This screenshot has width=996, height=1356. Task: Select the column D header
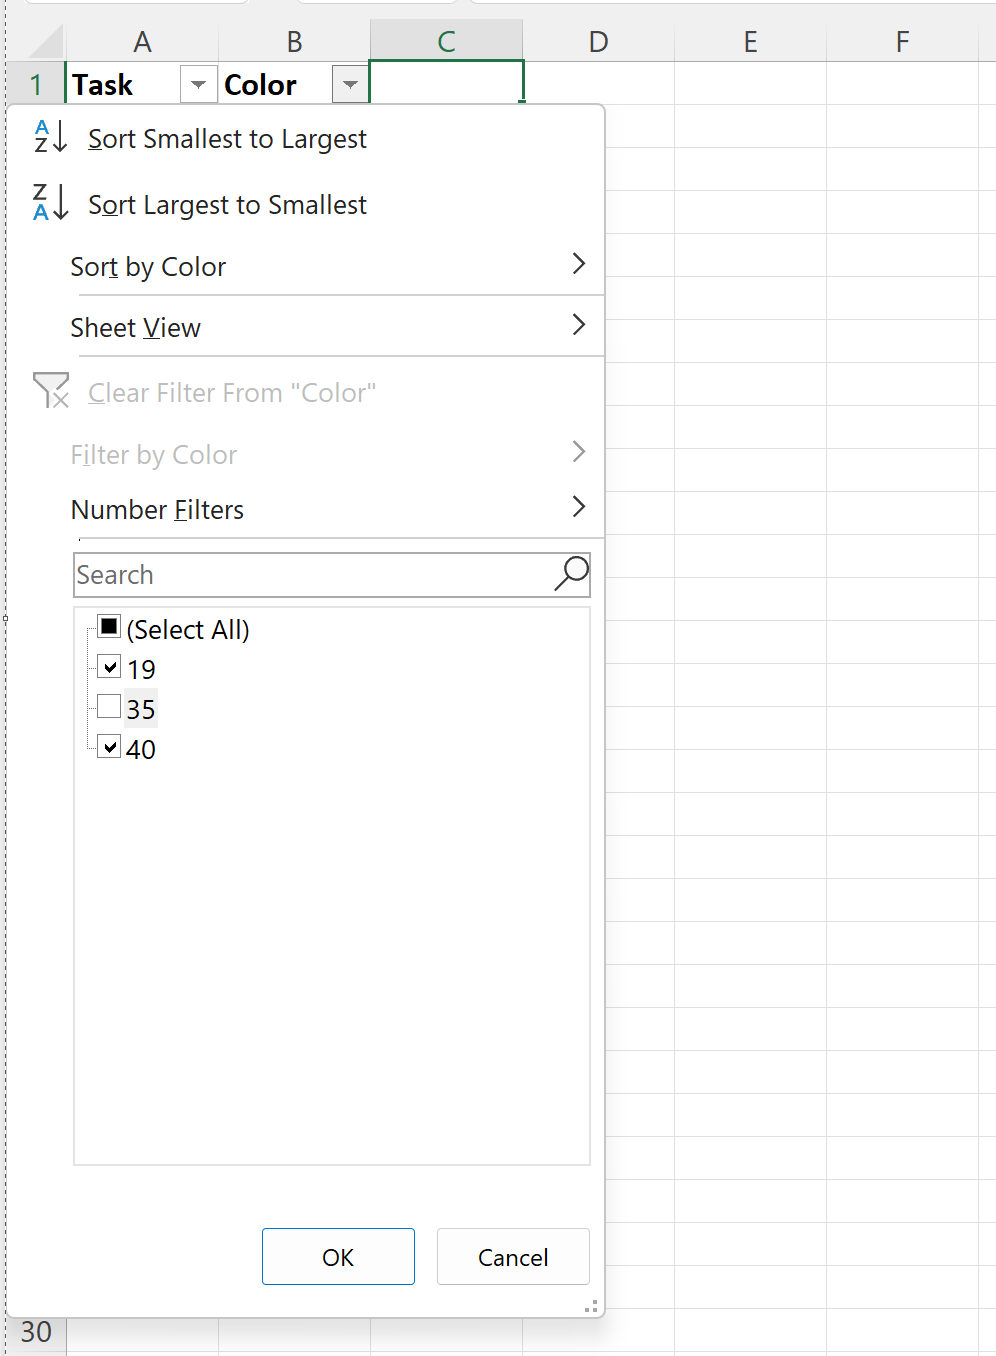[598, 41]
